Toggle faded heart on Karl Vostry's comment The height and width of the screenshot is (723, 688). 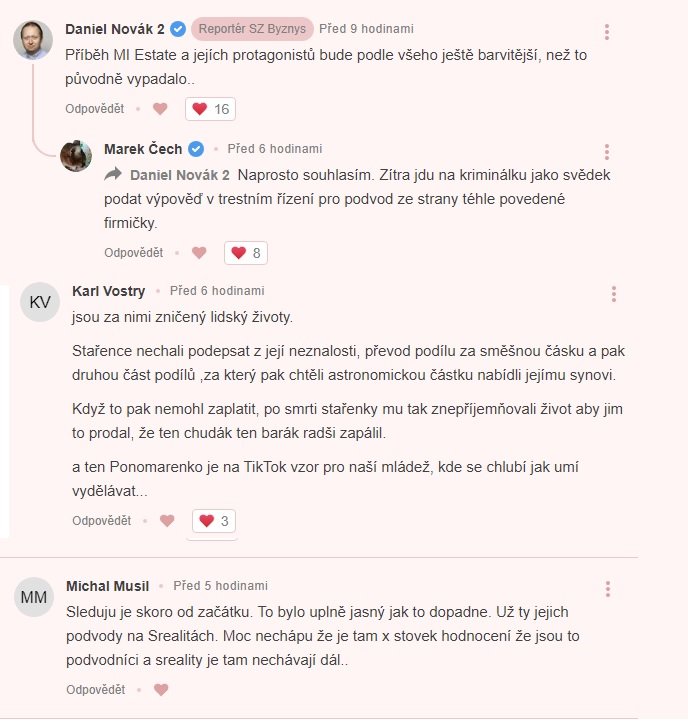click(167, 521)
